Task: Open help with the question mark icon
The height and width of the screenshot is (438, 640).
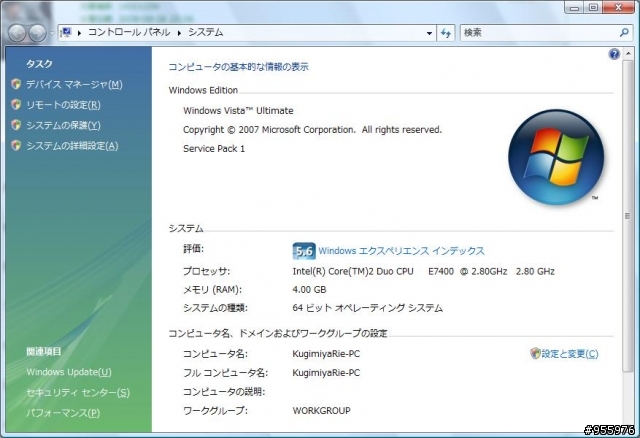Action: (614, 54)
